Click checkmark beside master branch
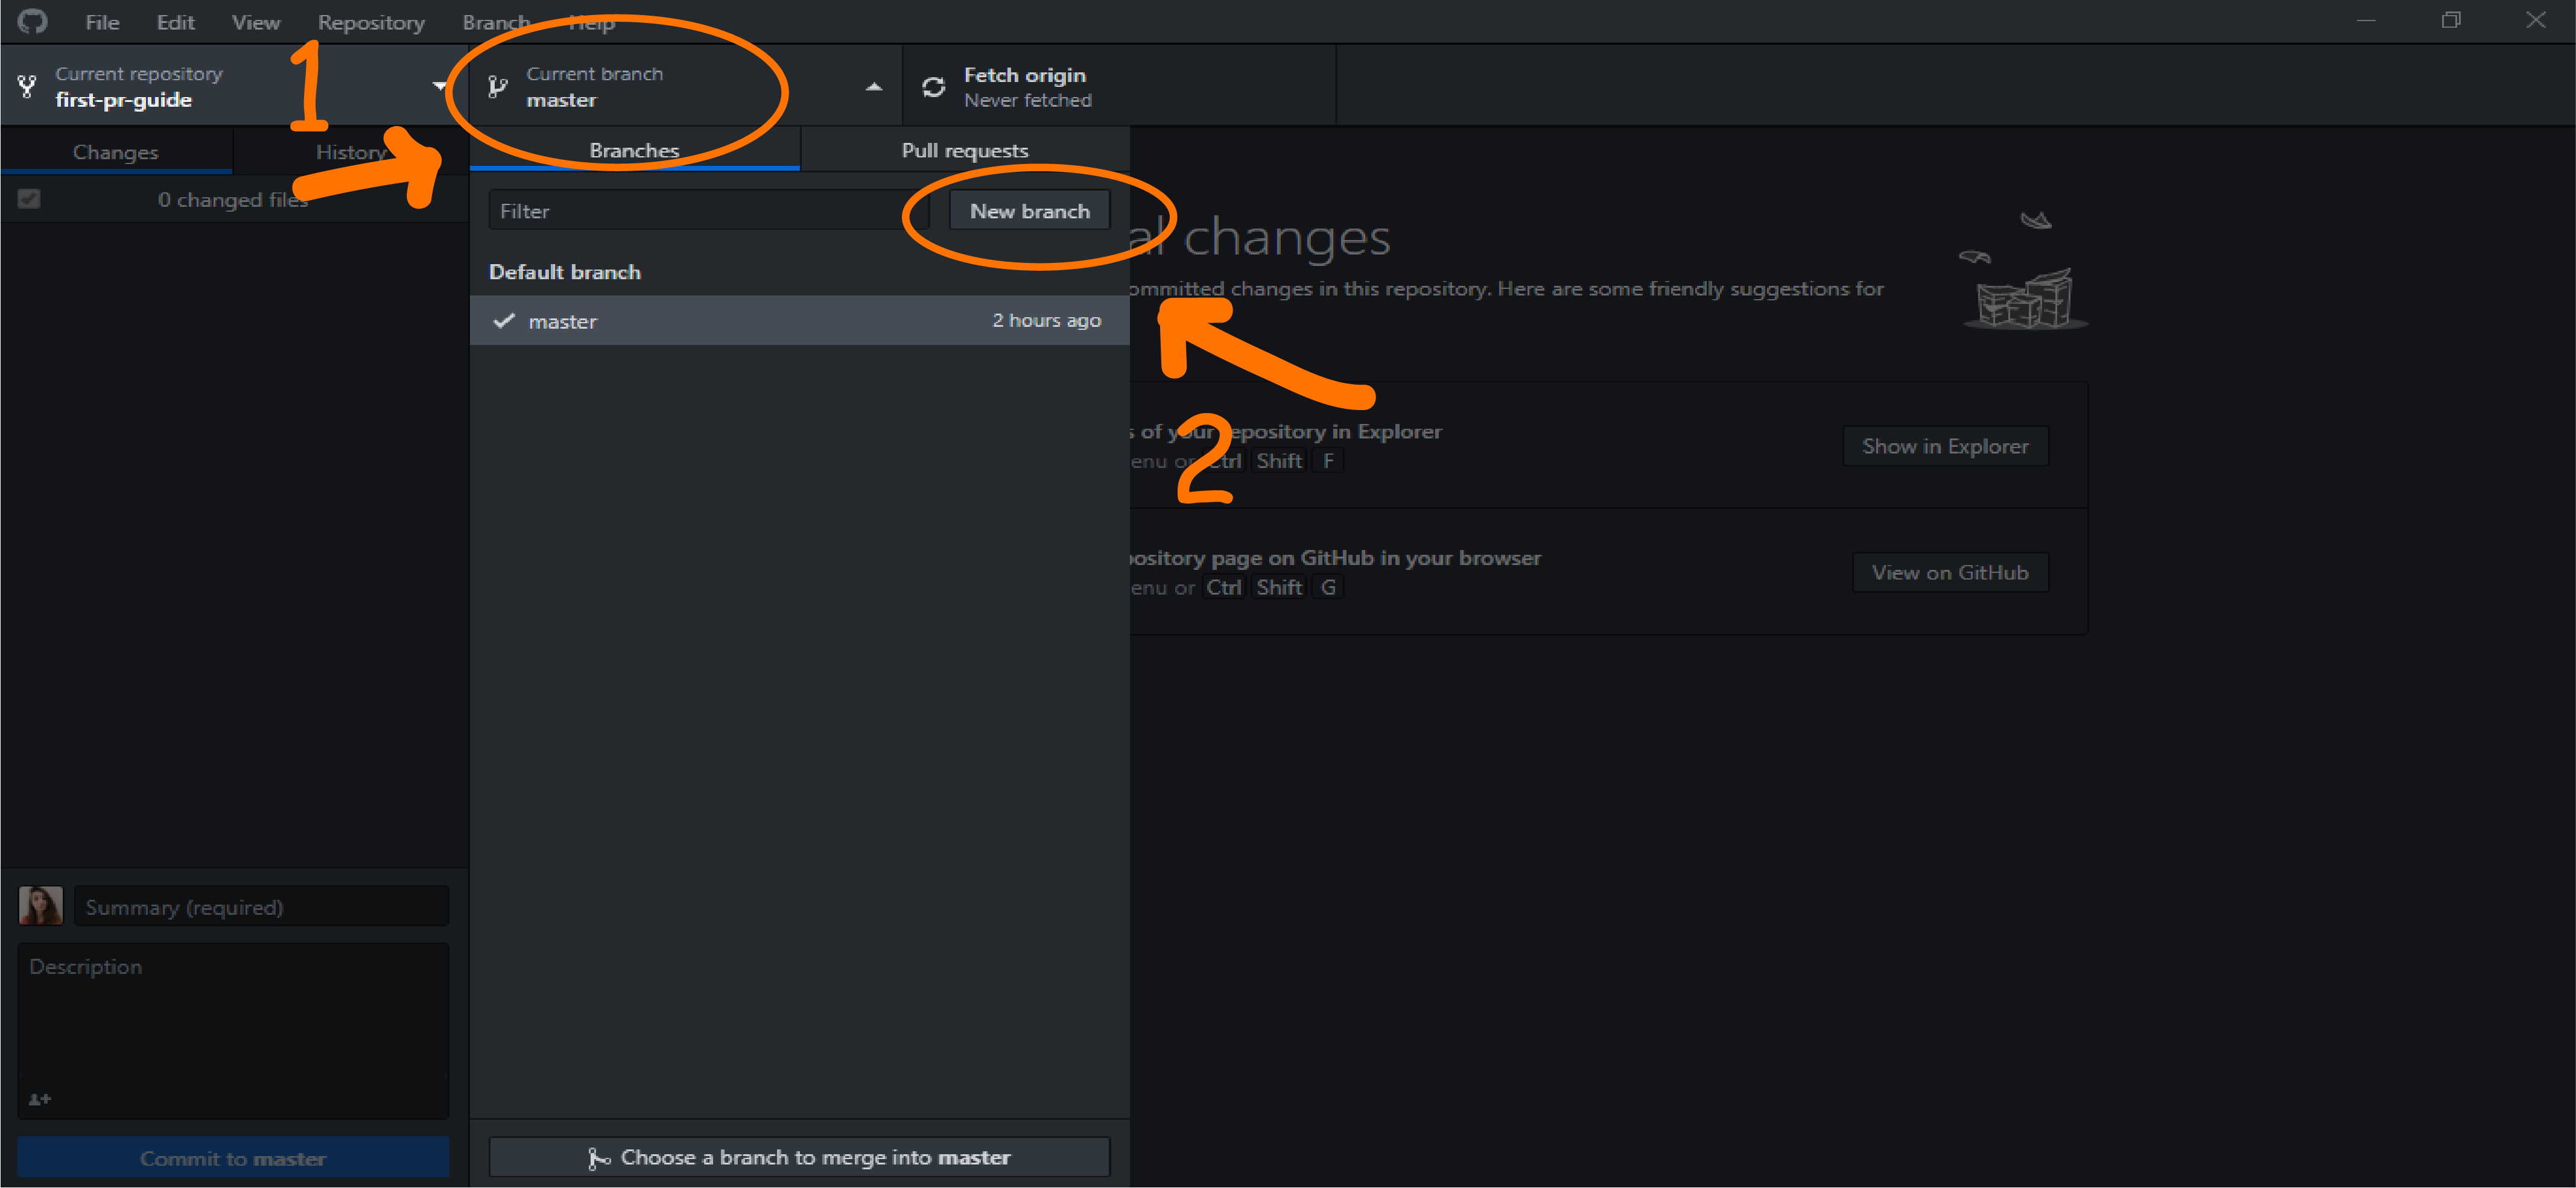This screenshot has width=2576, height=1188. click(x=504, y=321)
